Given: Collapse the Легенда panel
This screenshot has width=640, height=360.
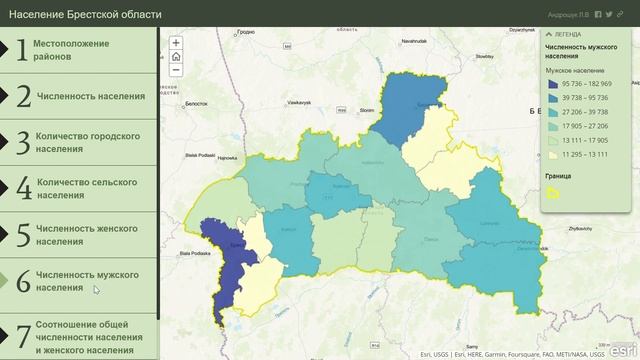Looking at the screenshot, I should pos(549,34).
